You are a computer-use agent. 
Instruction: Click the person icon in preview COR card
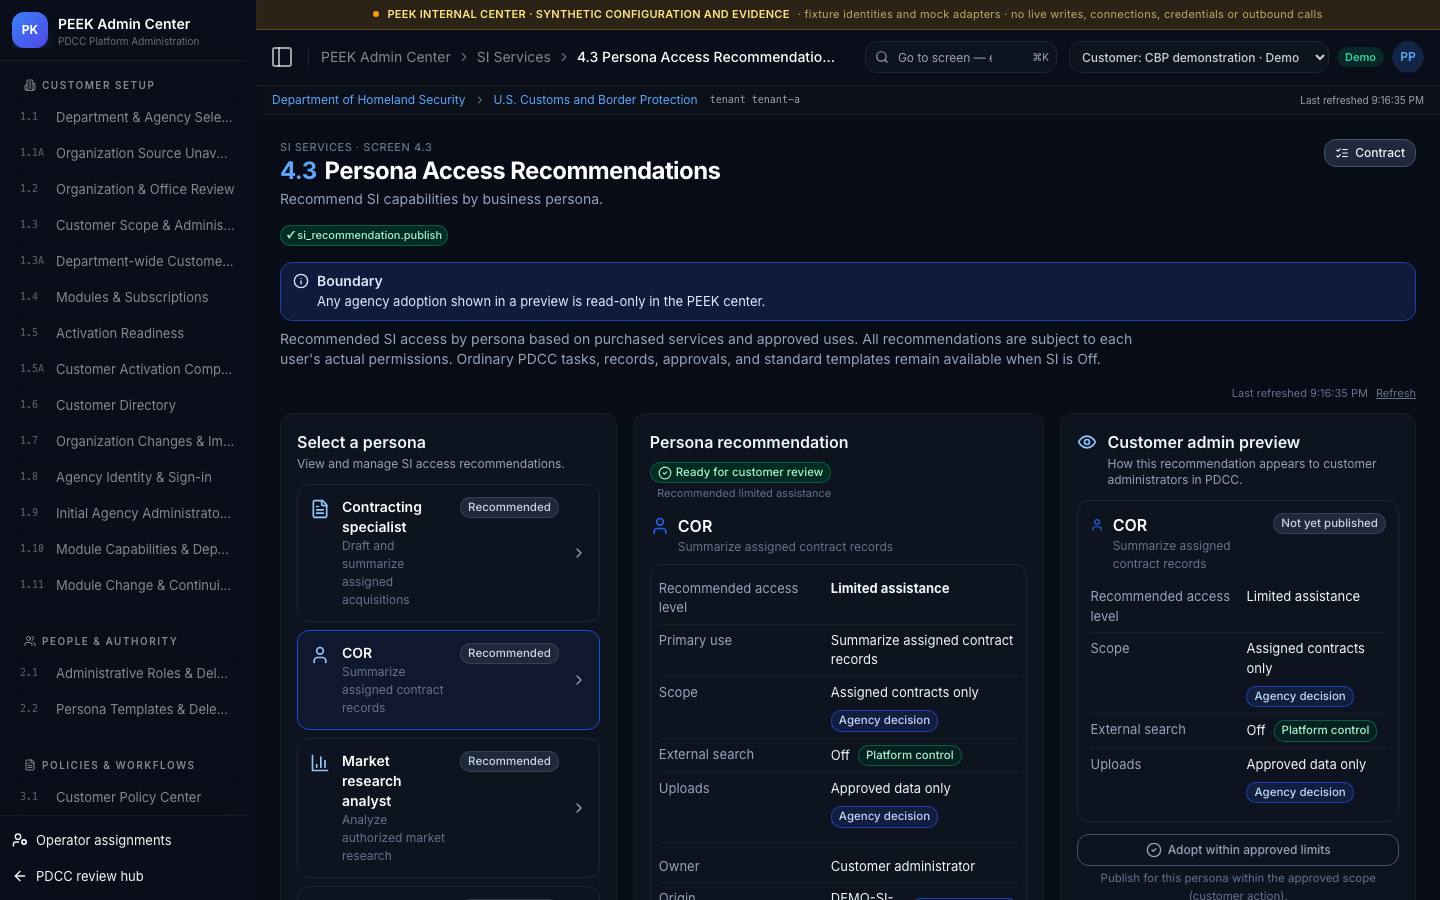[1097, 525]
